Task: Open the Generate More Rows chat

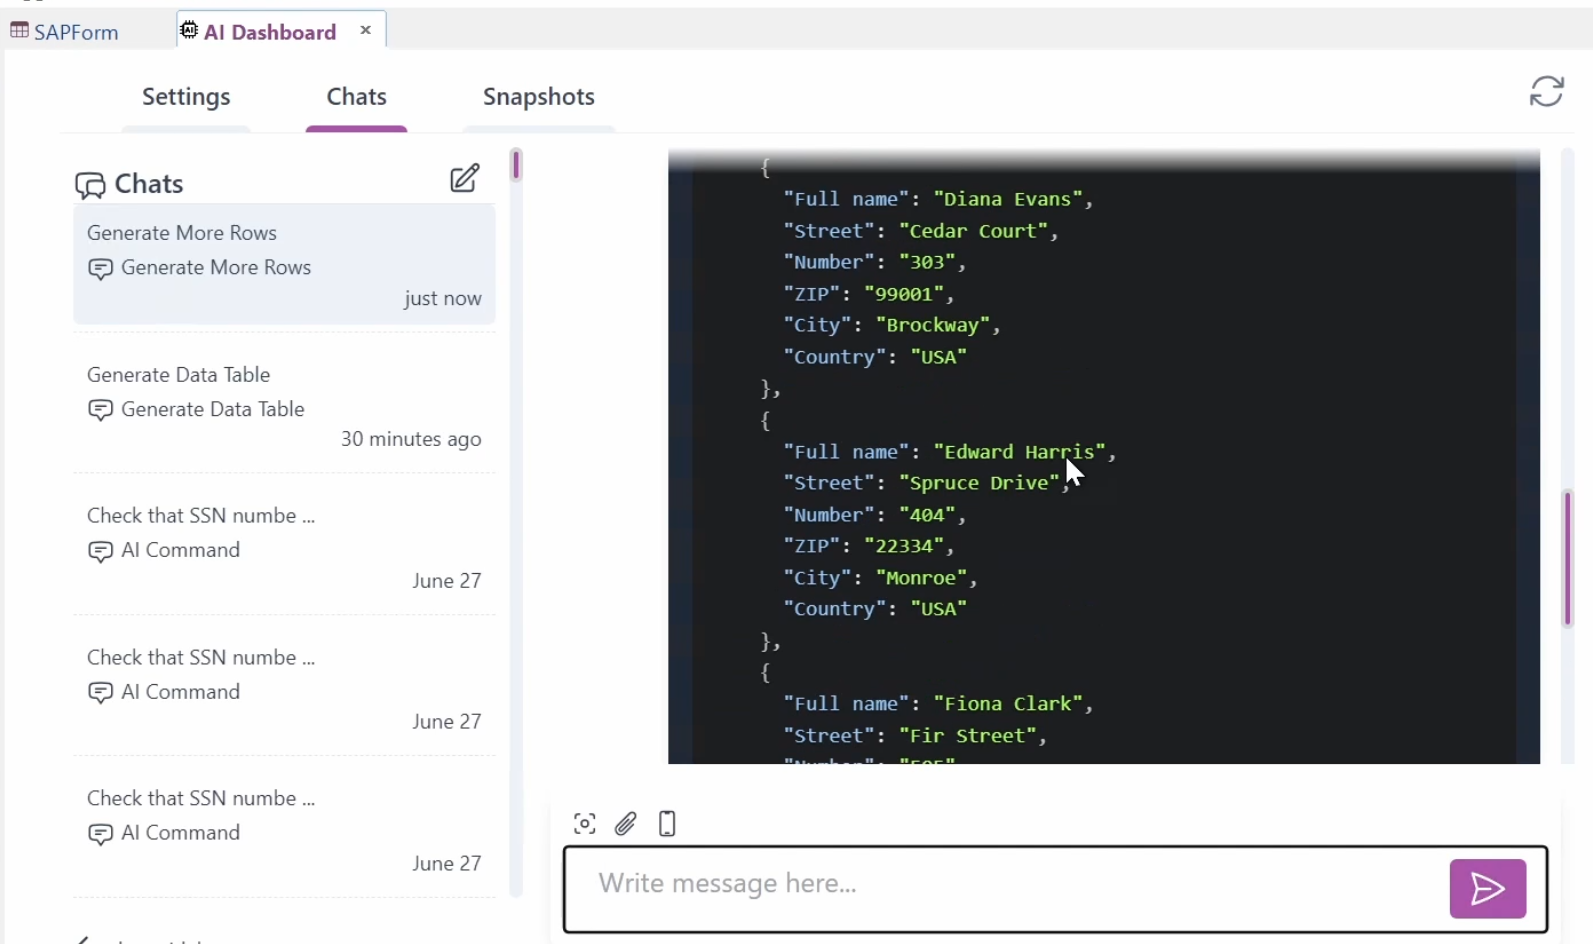Action: [284, 265]
